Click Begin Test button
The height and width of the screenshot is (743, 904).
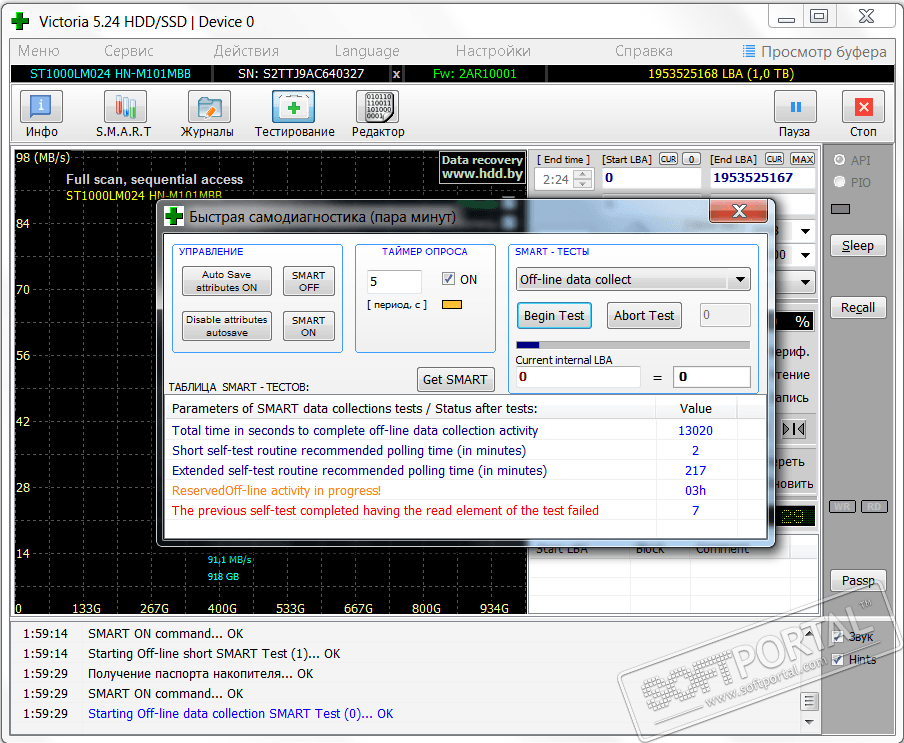click(554, 316)
